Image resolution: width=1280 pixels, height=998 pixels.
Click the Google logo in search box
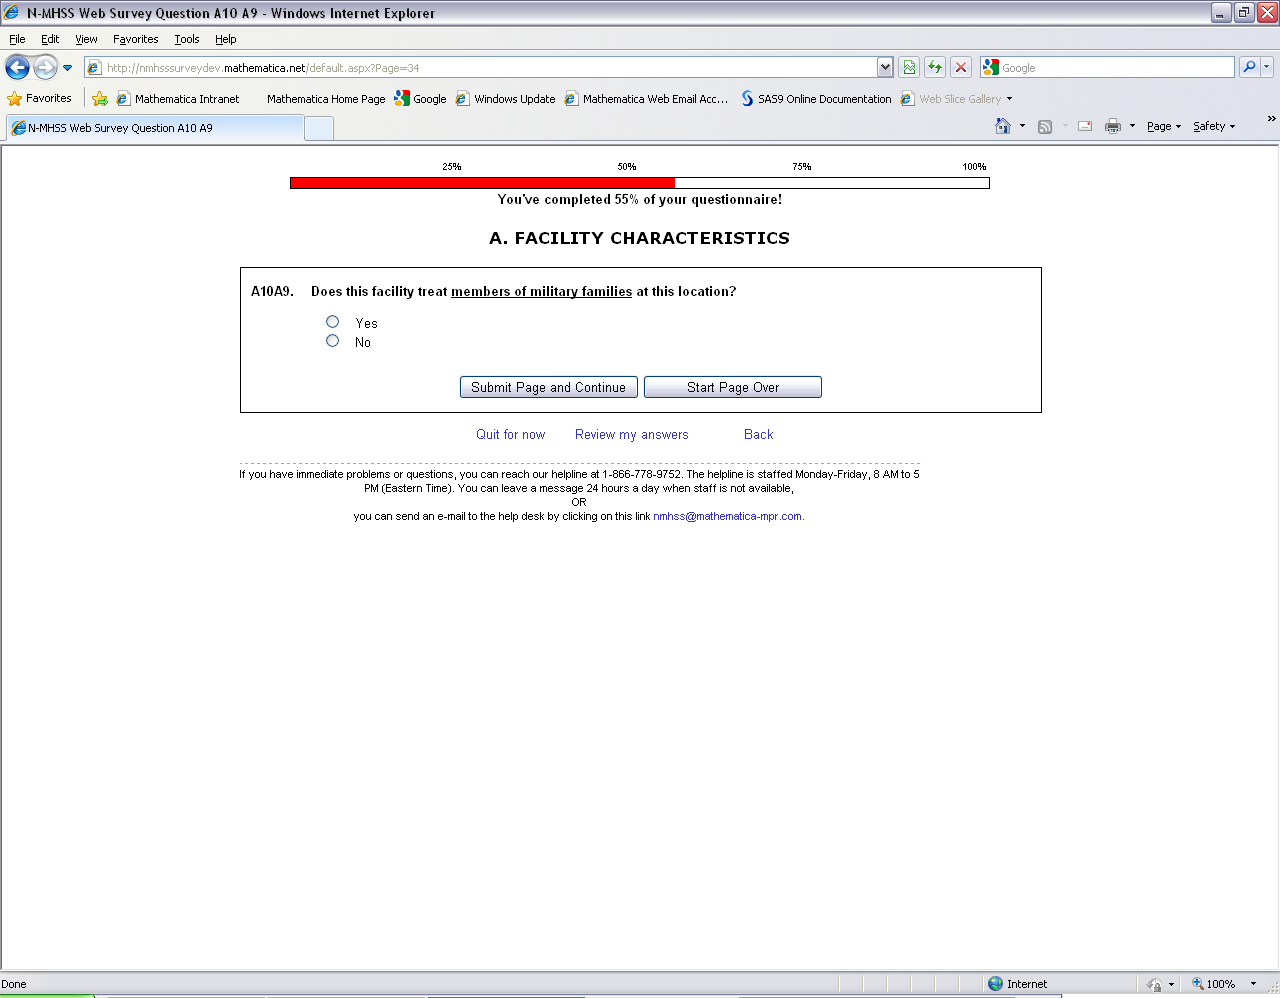click(x=991, y=67)
